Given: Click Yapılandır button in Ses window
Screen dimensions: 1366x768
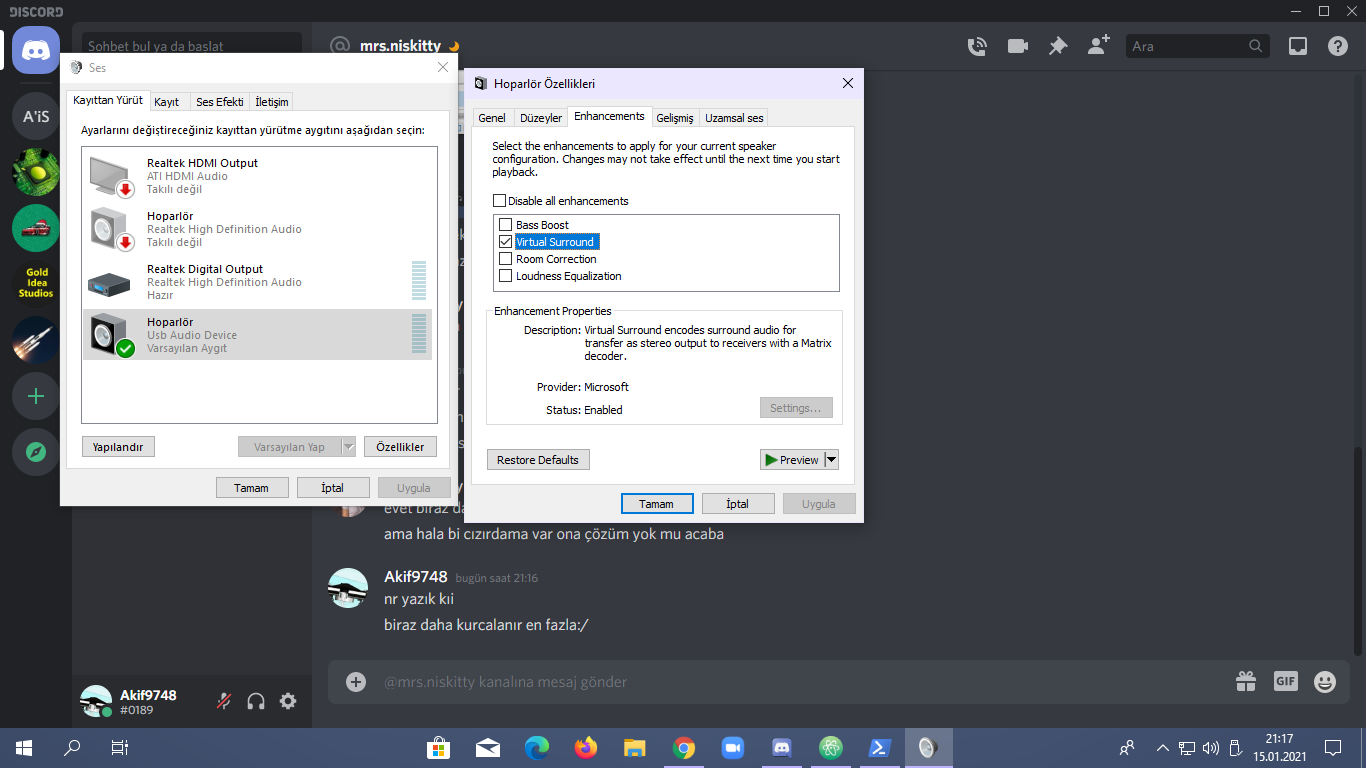Looking at the screenshot, I should 118,447.
